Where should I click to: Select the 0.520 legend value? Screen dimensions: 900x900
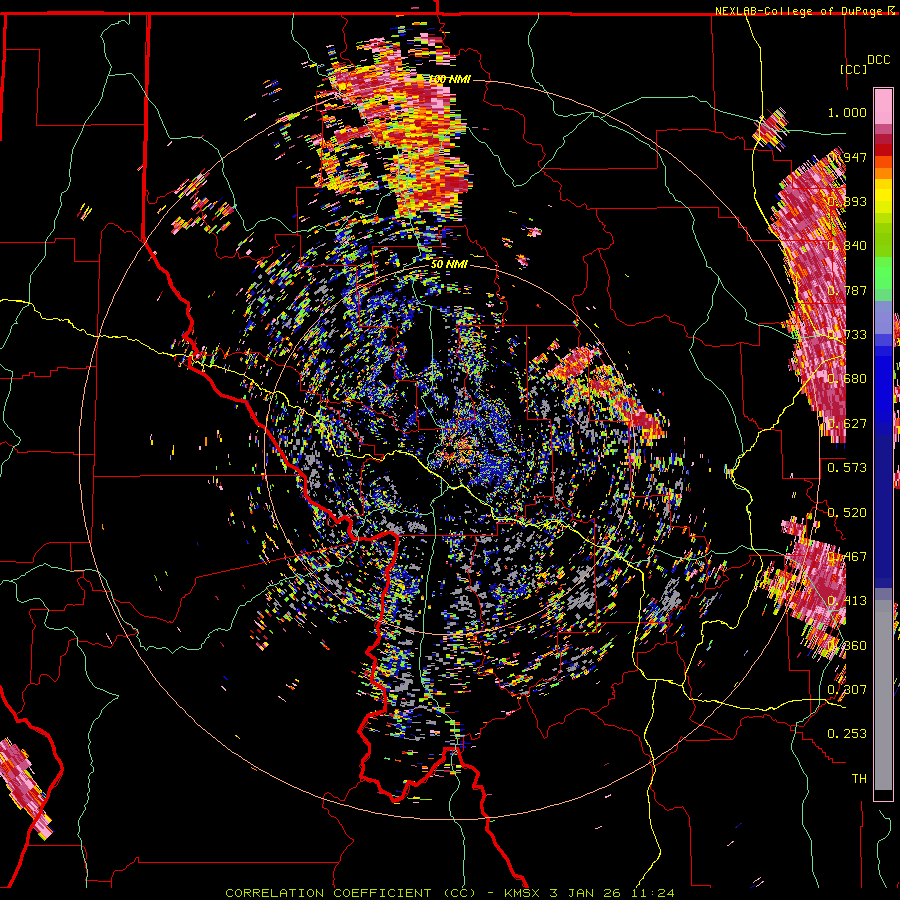[847, 513]
